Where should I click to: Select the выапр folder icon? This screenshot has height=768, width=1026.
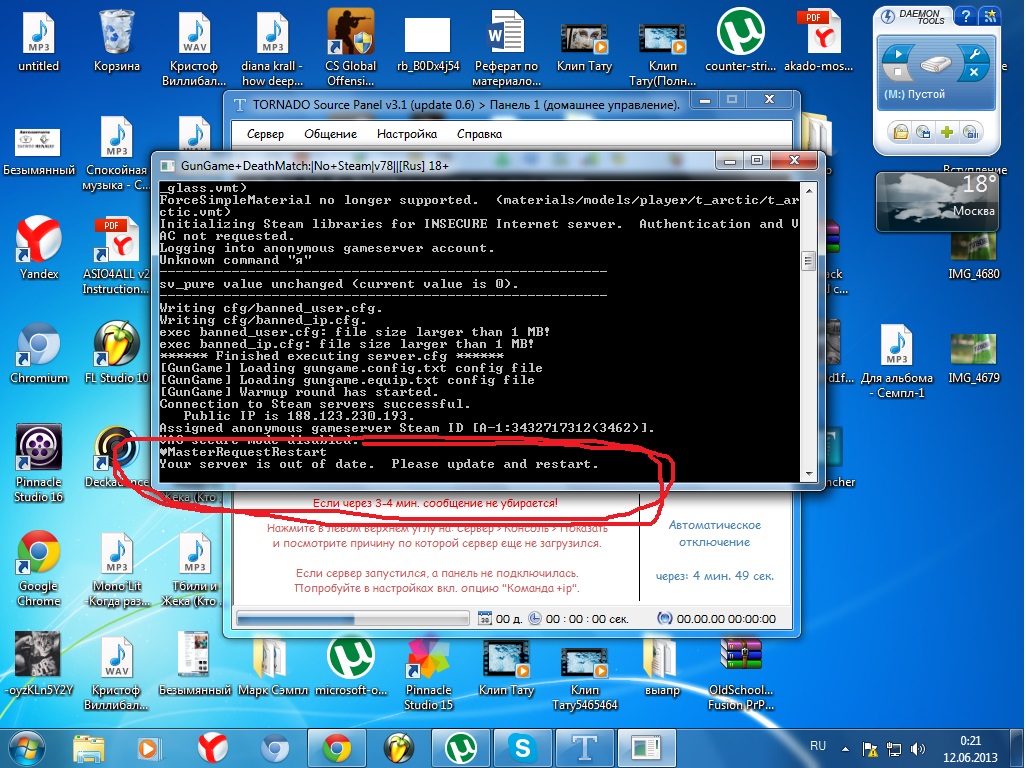662,667
